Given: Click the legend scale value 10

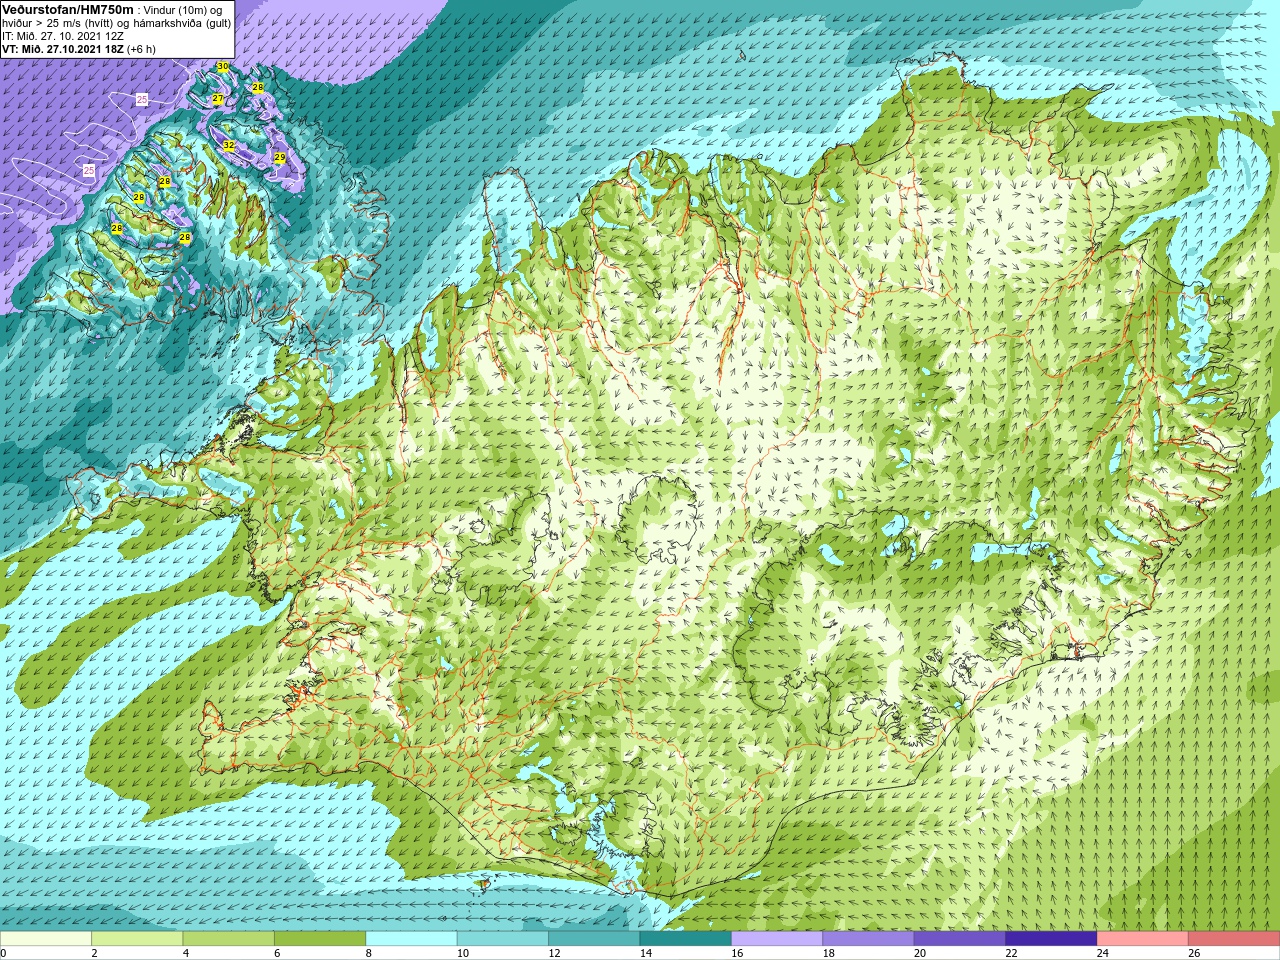Looking at the screenshot, I should click(463, 954).
